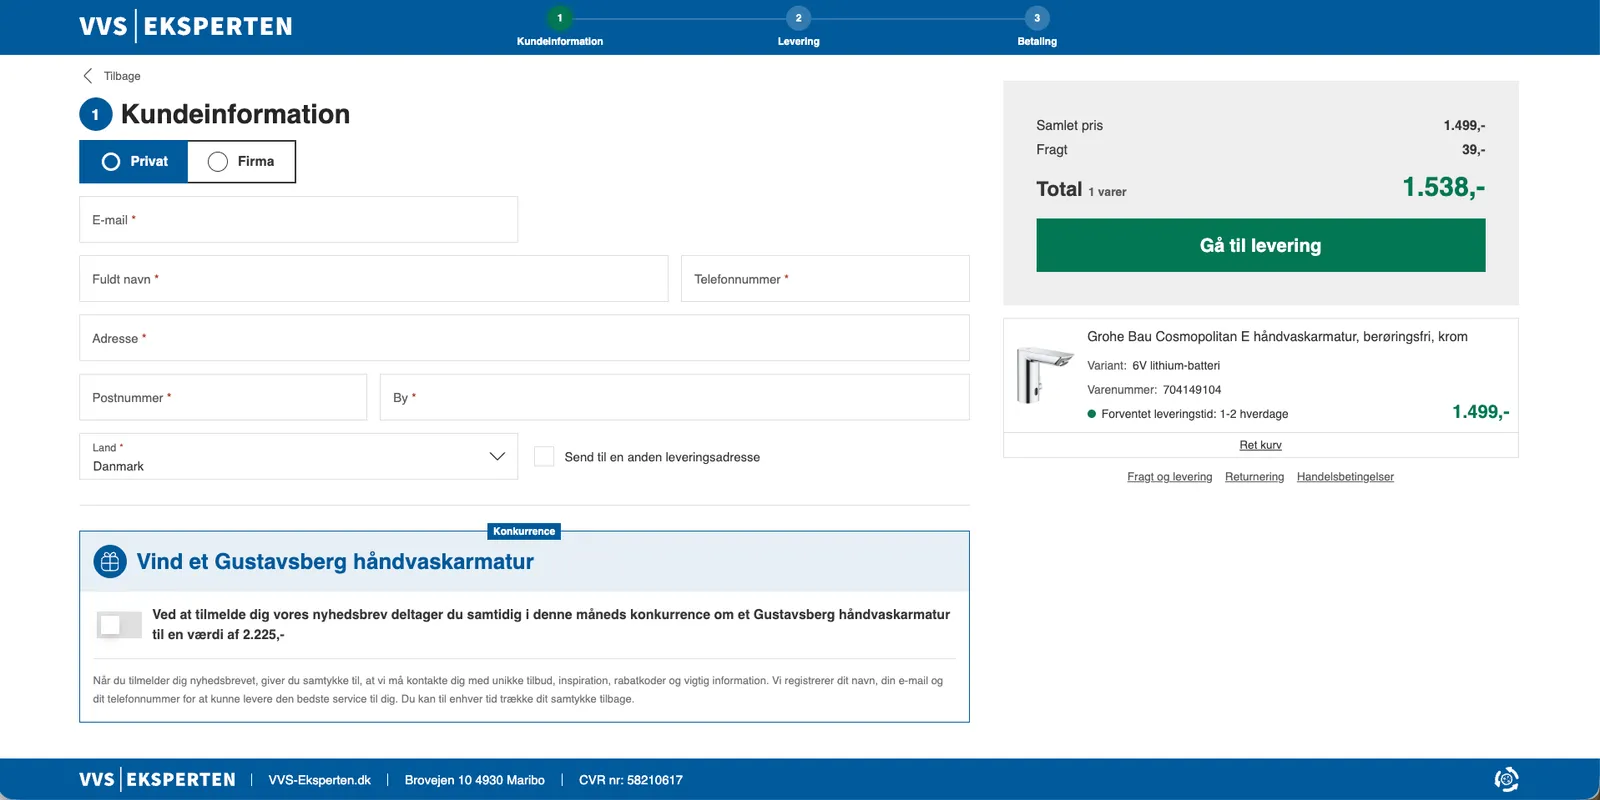Select the Privat customer type

click(134, 161)
